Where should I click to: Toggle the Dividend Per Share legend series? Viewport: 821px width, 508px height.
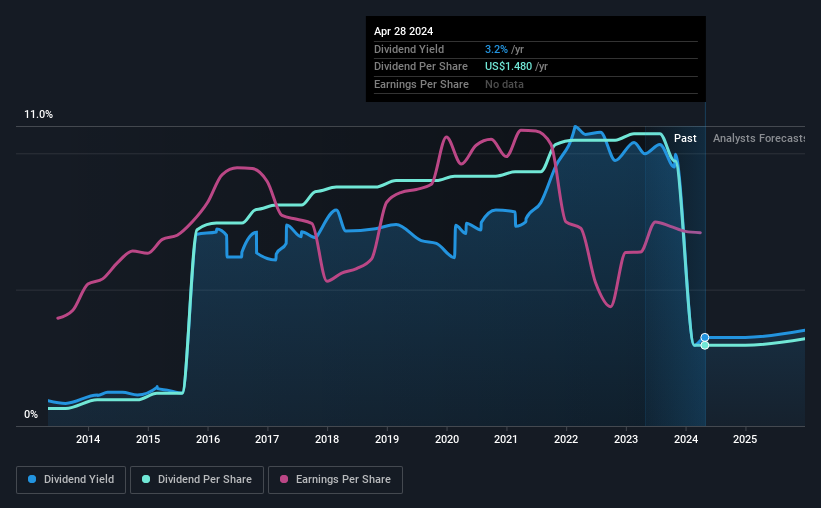click(x=197, y=480)
